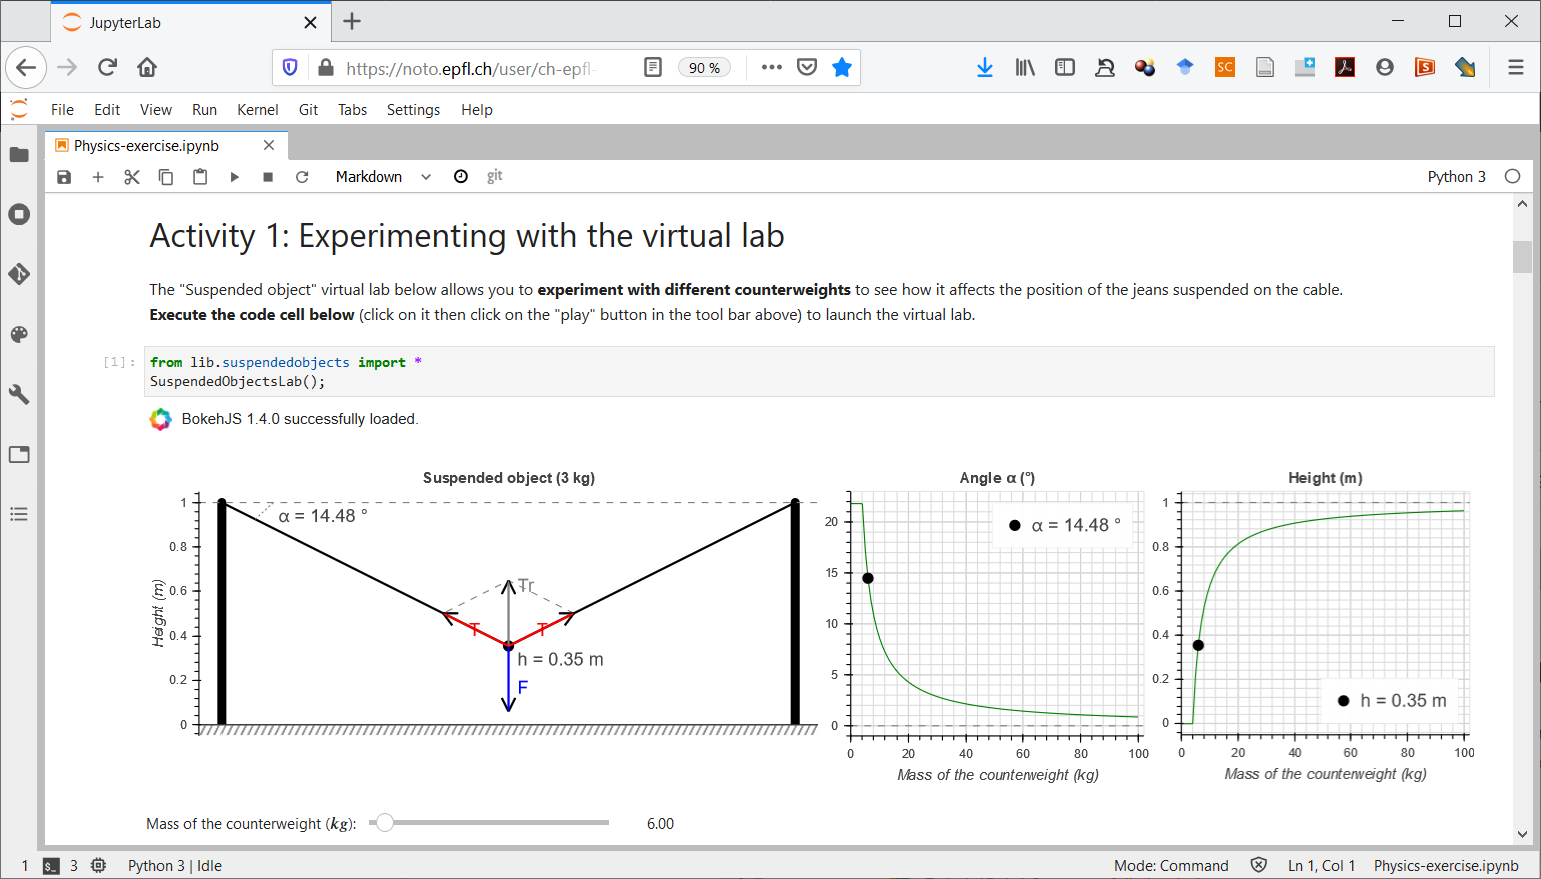Close the Physics-exercise.ipynb notebook tab
The height and width of the screenshot is (879, 1541).
pyautogui.click(x=269, y=146)
